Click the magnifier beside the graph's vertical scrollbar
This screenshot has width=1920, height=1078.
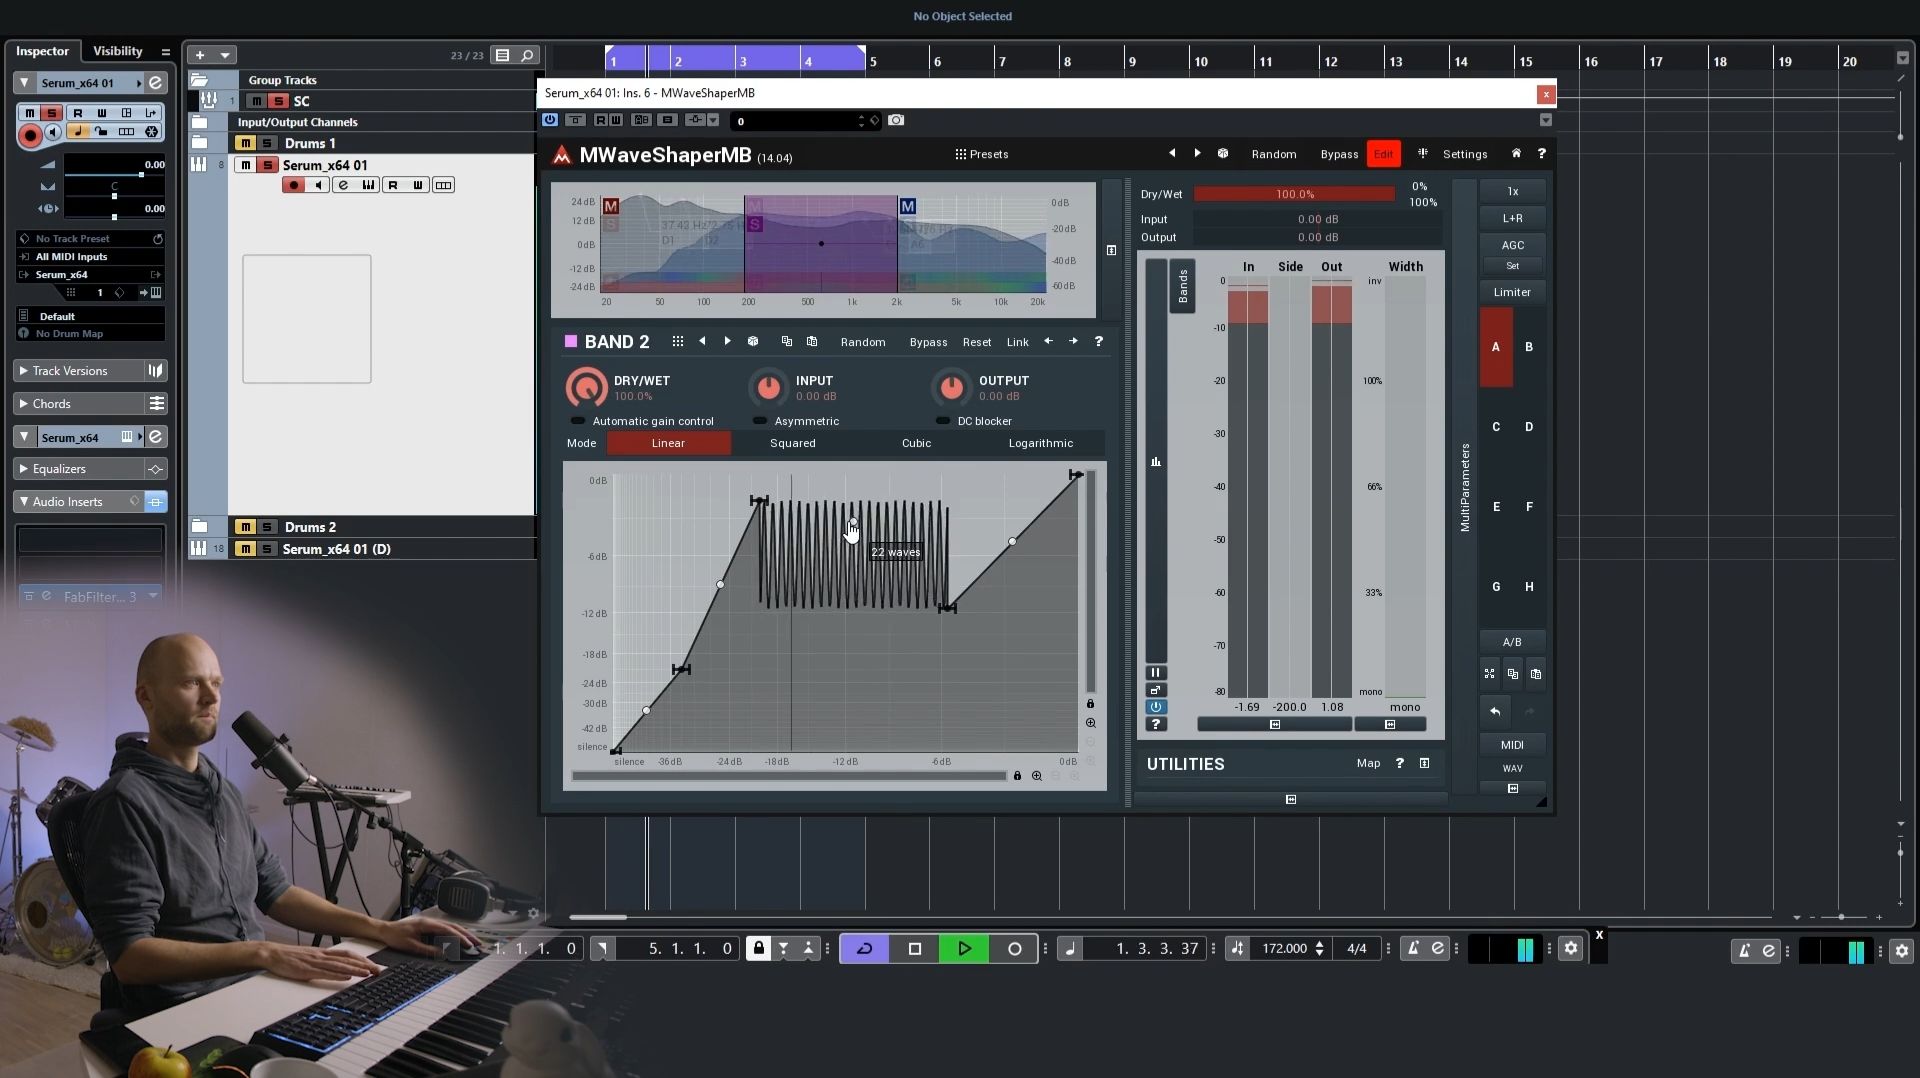[x=1090, y=723]
